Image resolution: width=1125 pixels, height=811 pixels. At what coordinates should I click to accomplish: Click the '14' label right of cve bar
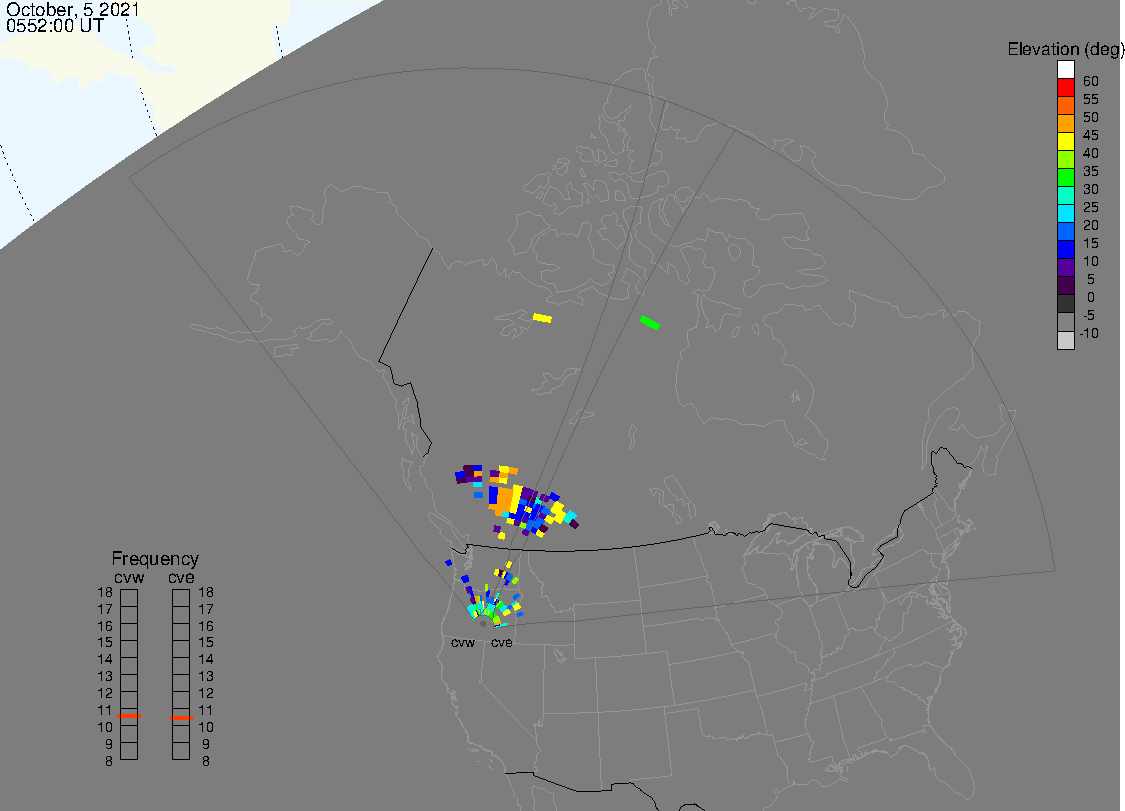coord(206,659)
